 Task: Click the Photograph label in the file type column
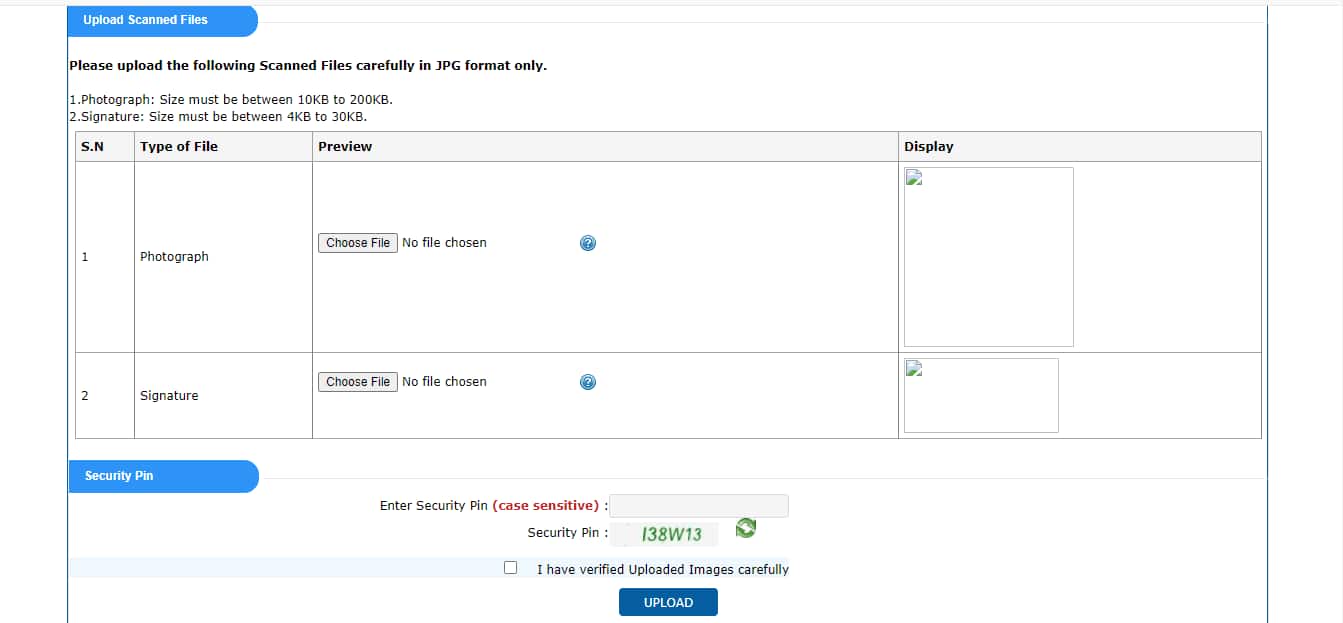tap(174, 257)
